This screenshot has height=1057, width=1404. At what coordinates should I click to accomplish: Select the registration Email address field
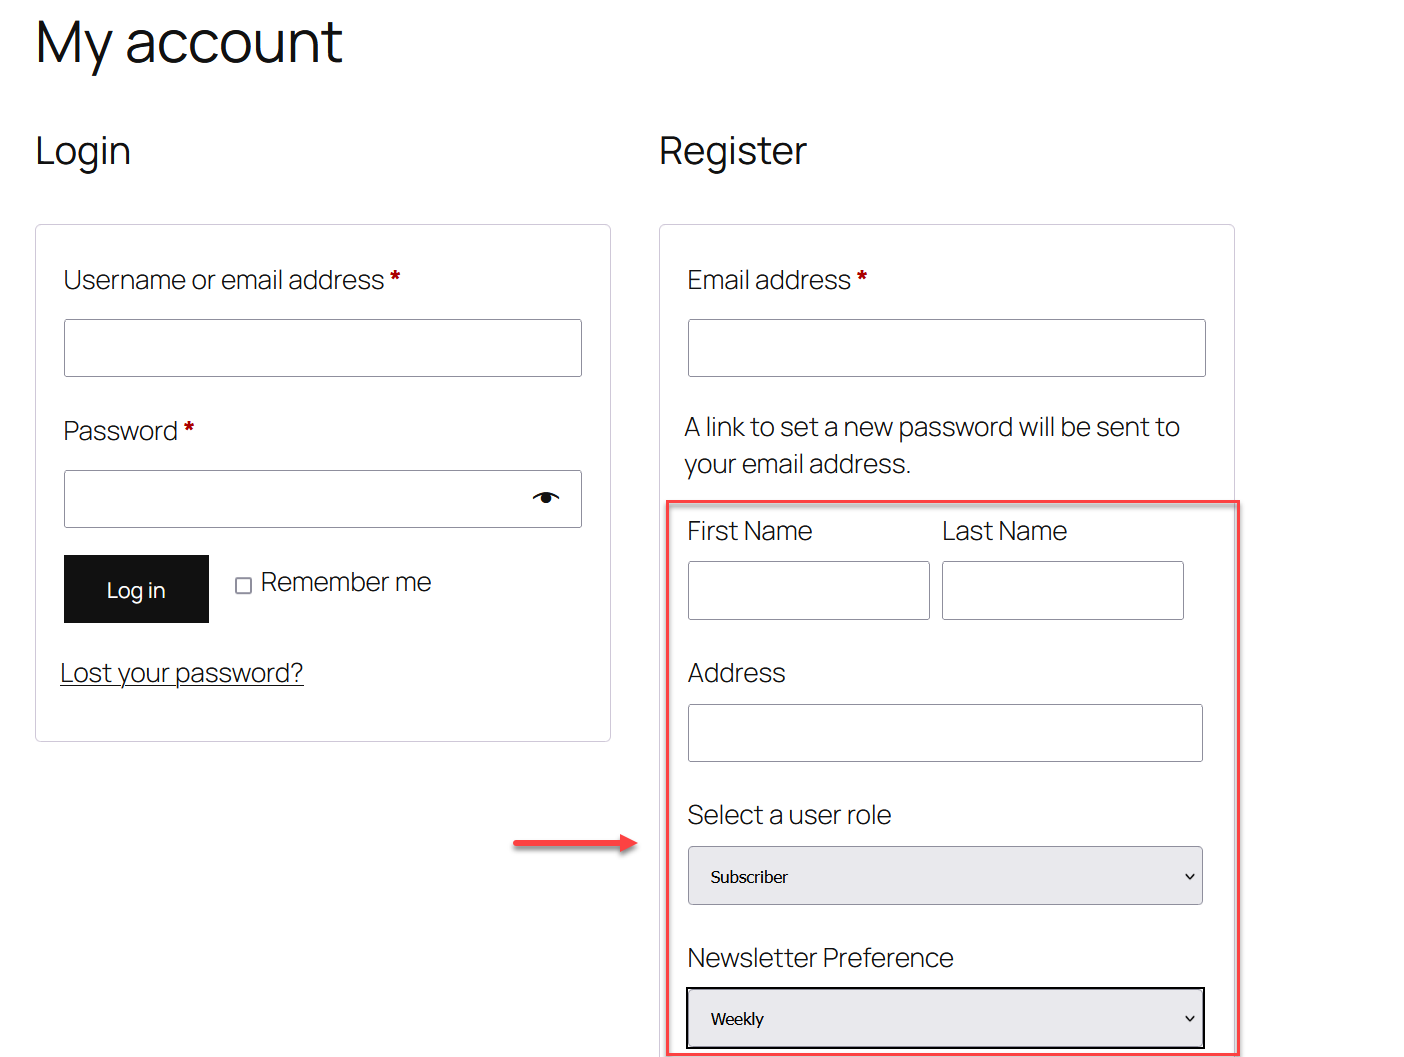[945, 348]
